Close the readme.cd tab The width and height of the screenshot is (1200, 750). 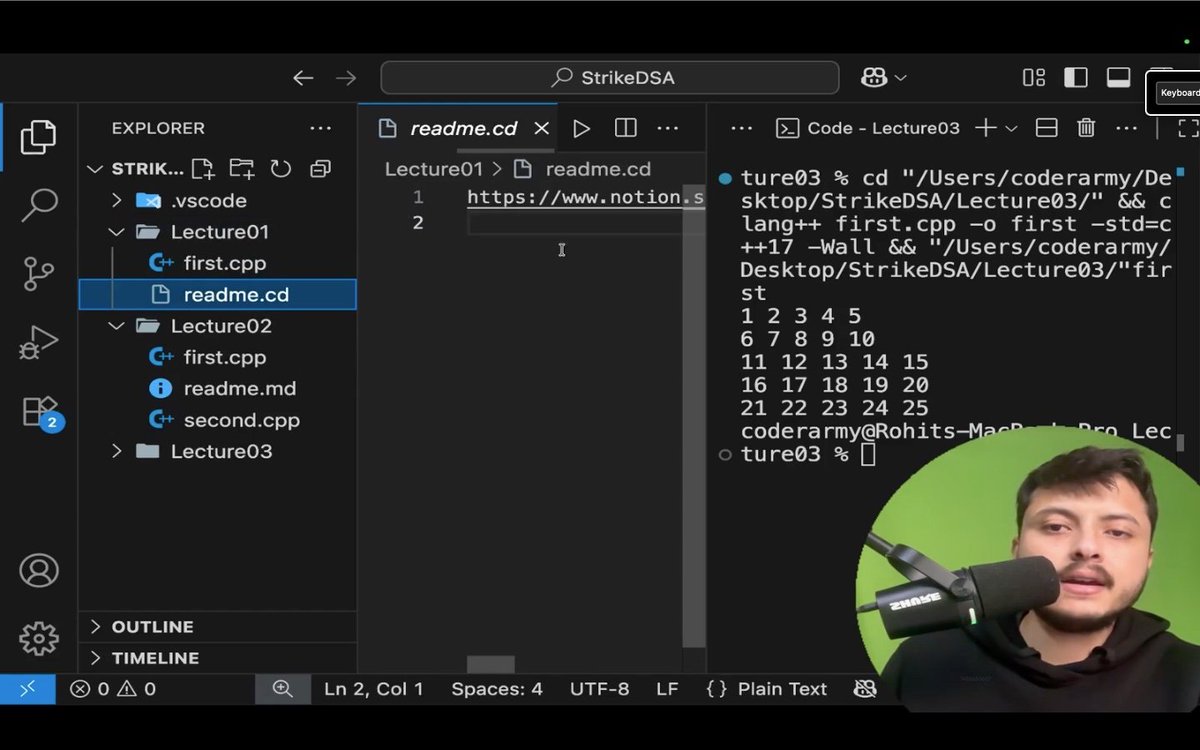tap(541, 128)
